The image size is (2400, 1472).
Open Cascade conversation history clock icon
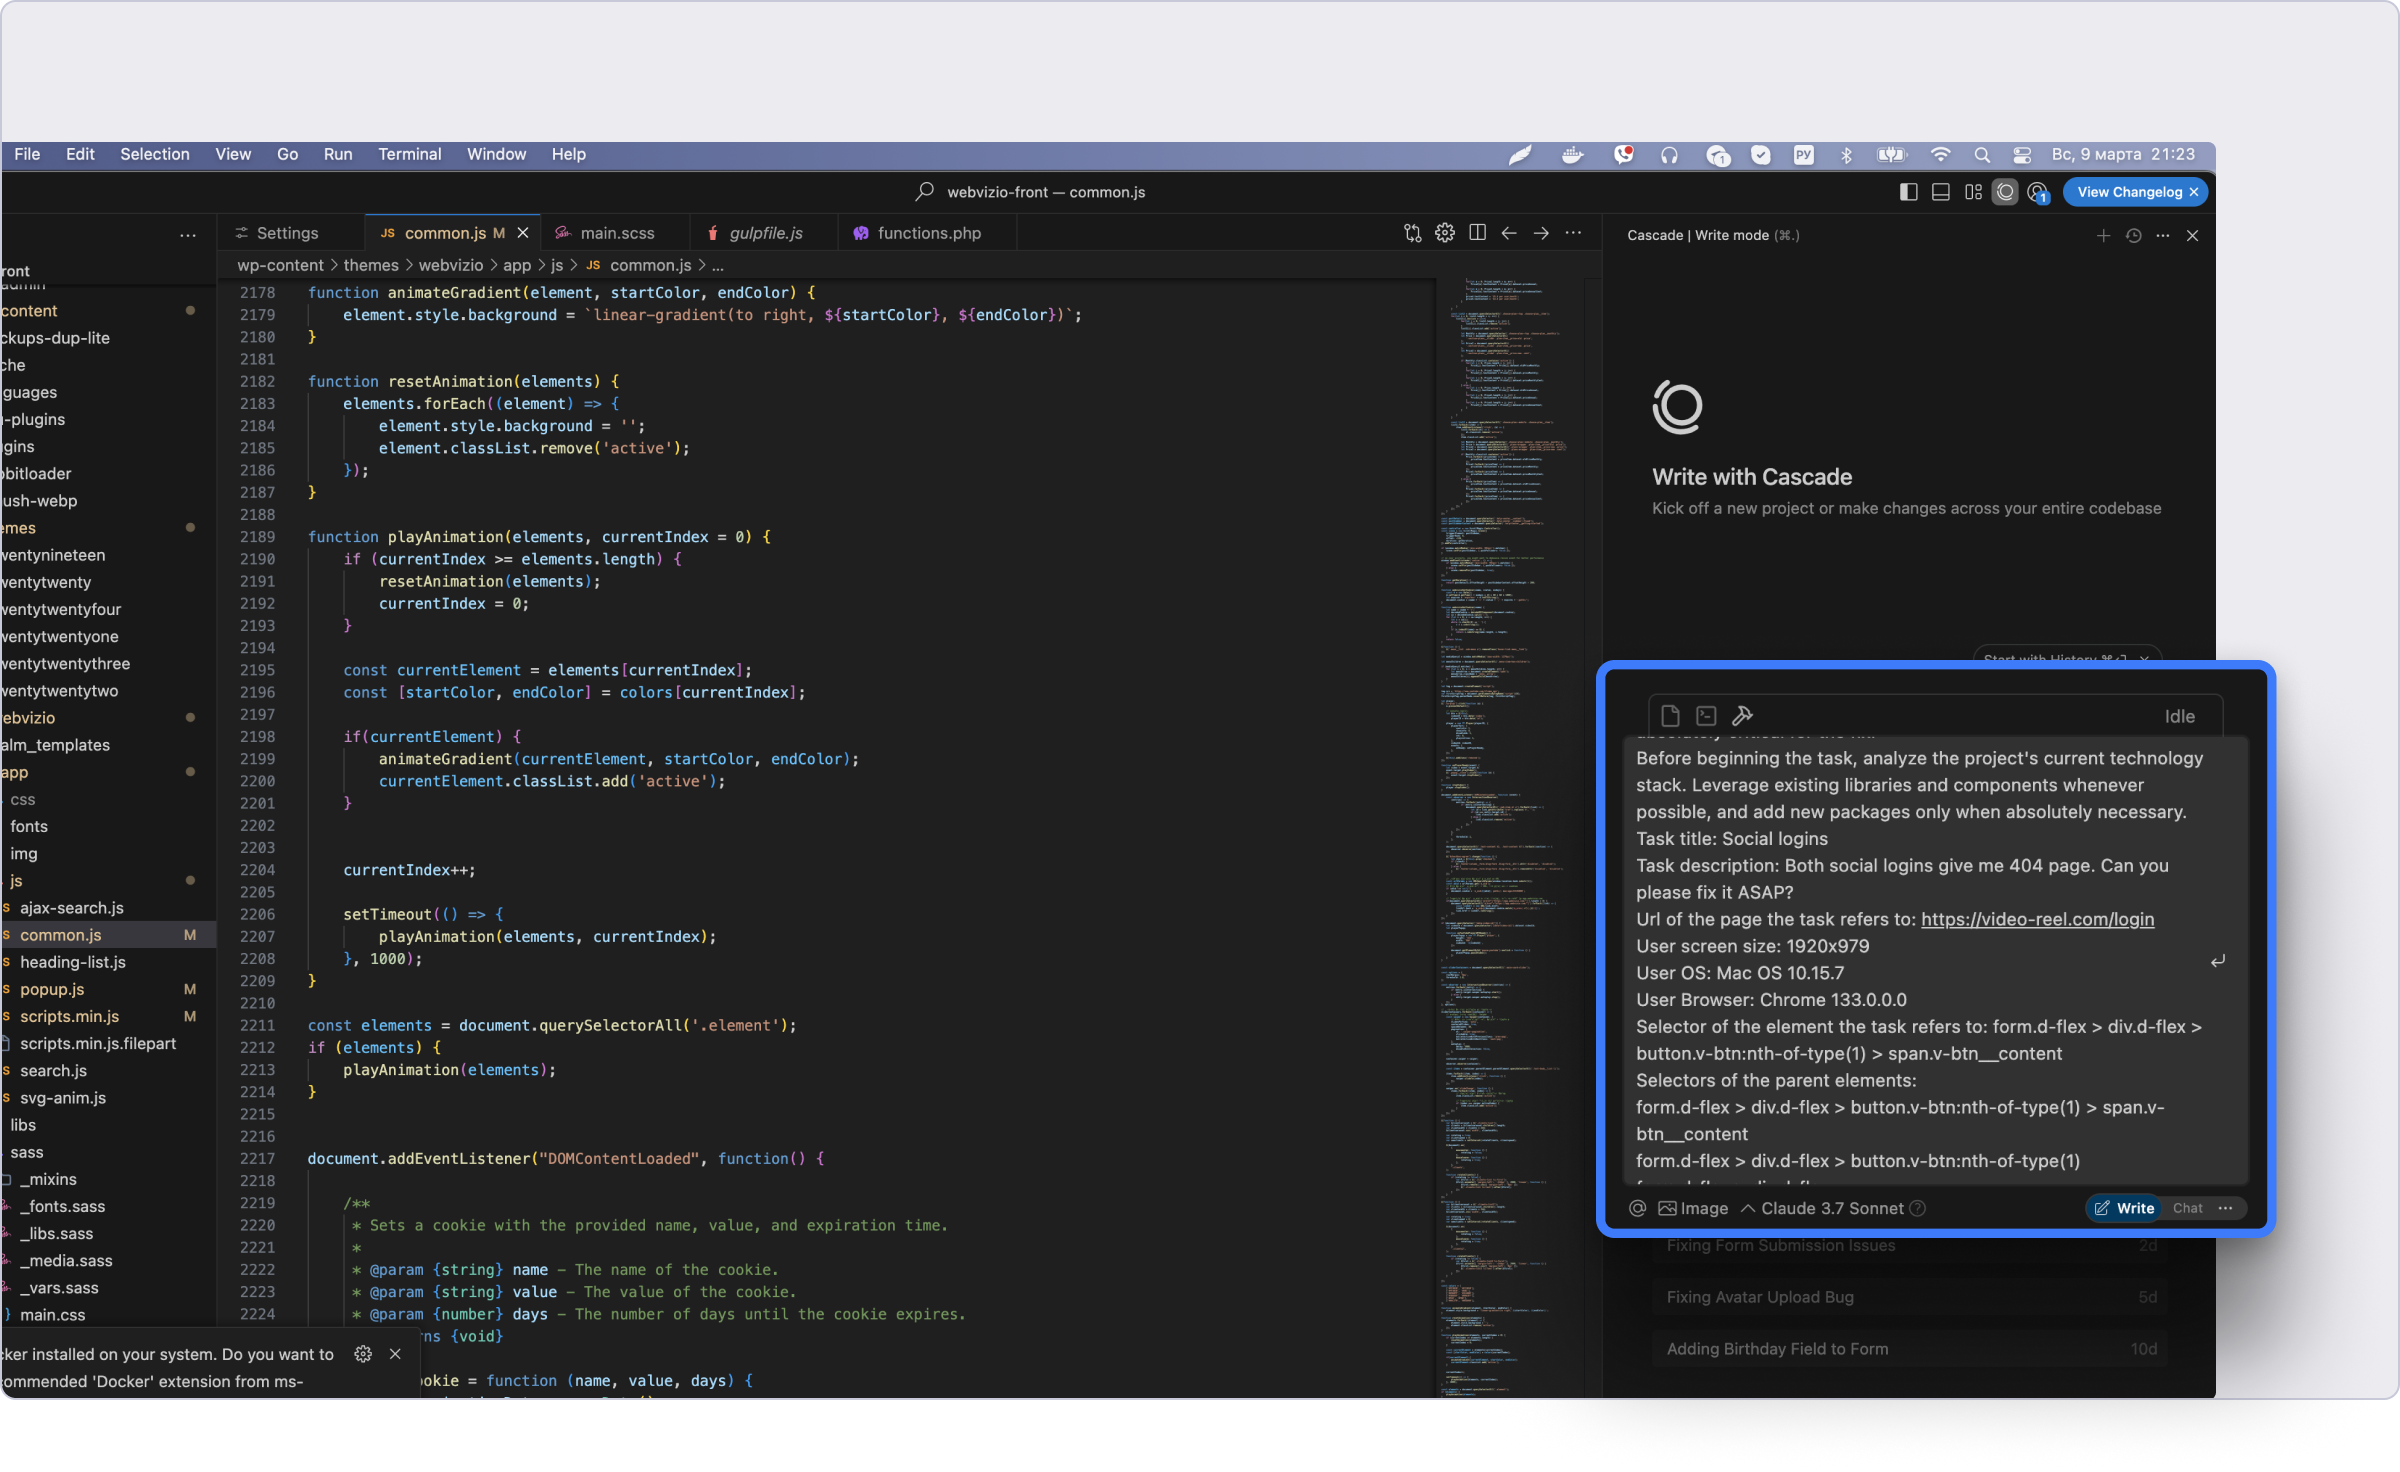coord(2133,236)
